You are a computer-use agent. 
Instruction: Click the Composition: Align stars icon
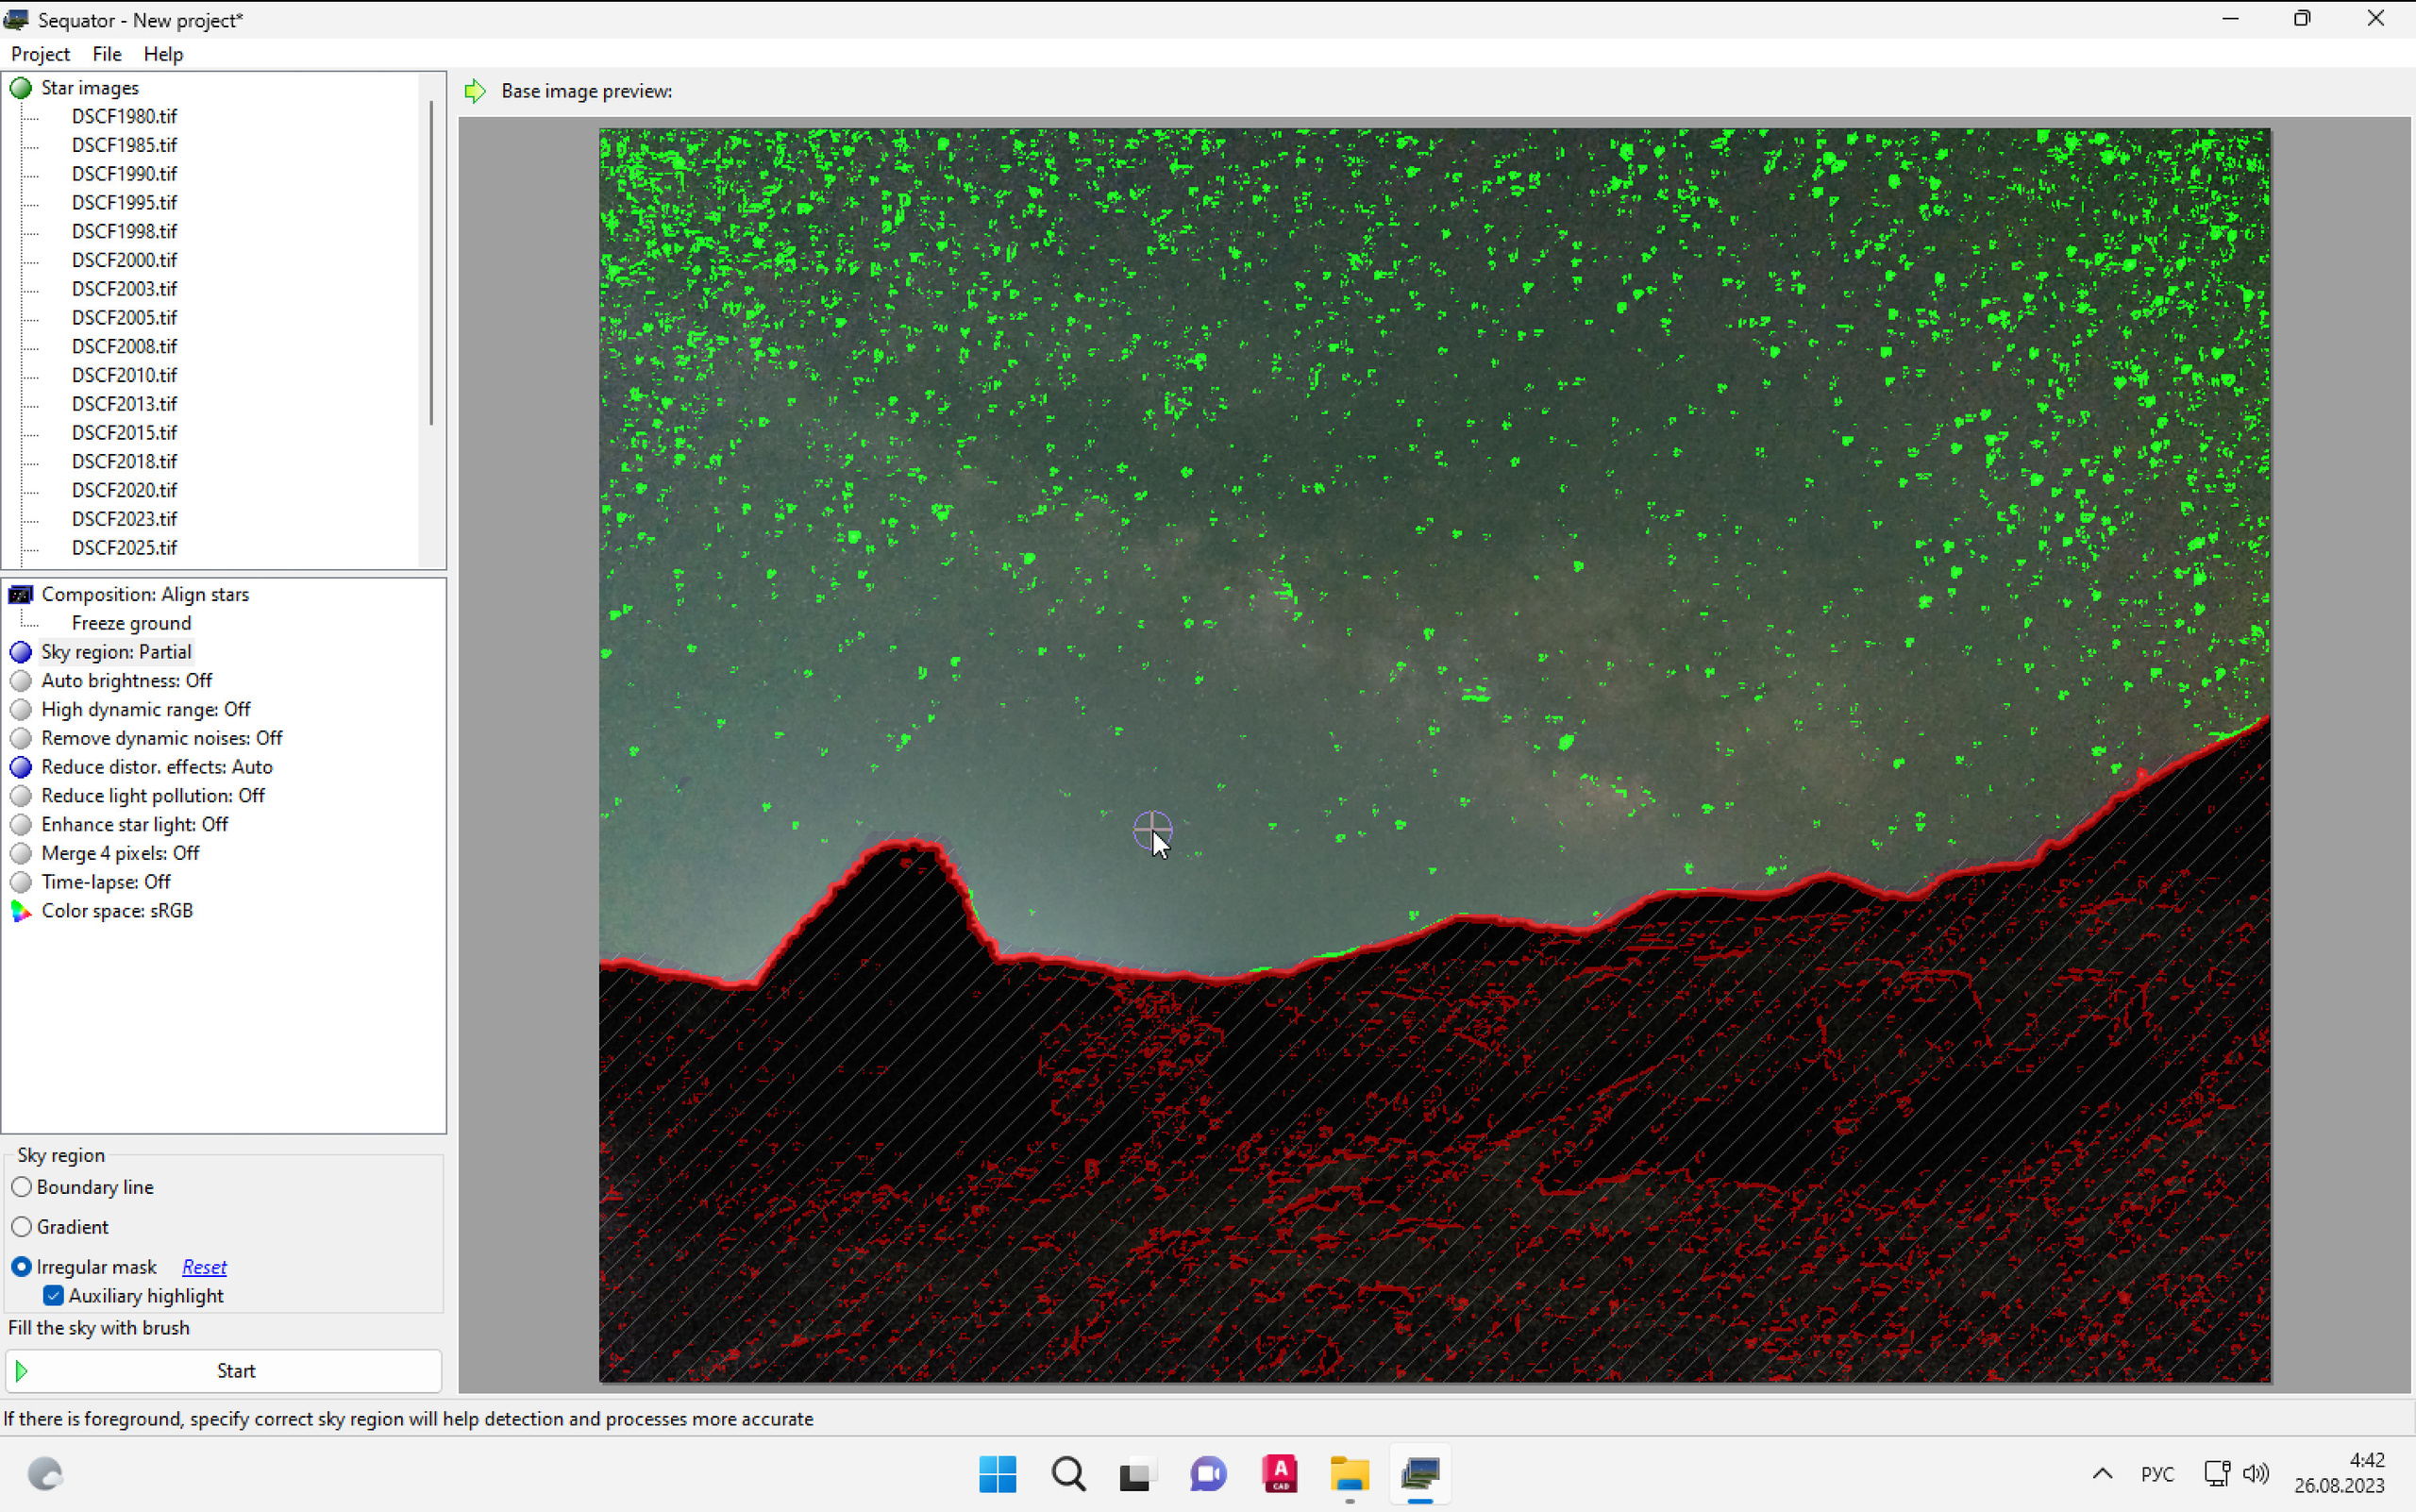[x=20, y=595]
